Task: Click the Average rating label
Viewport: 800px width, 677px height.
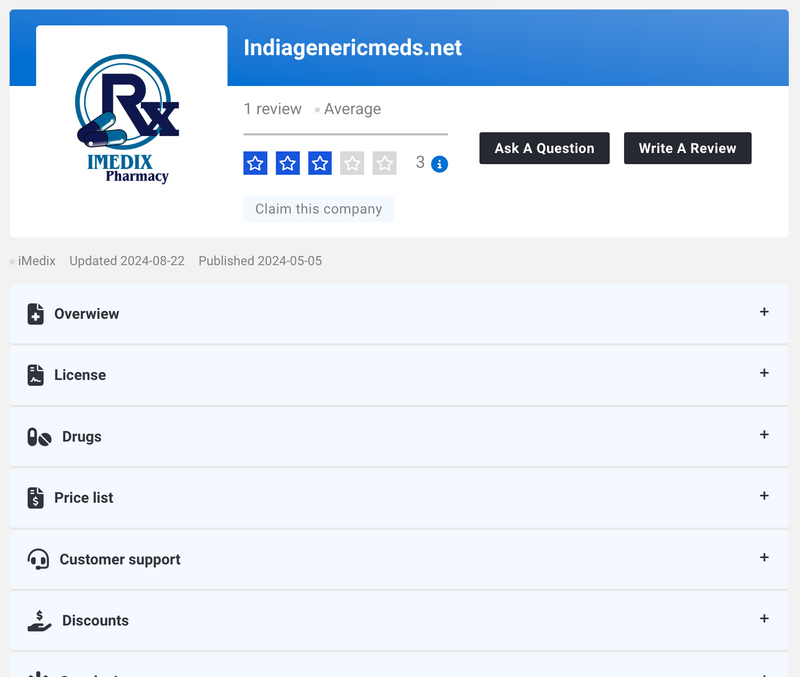Action: click(353, 109)
